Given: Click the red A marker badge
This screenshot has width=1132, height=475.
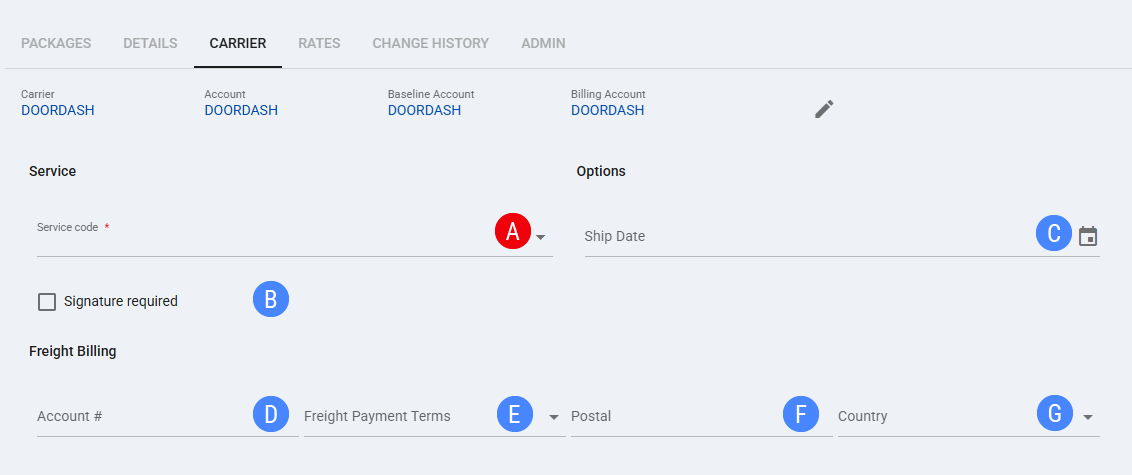Looking at the screenshot, I should (513, 232).
